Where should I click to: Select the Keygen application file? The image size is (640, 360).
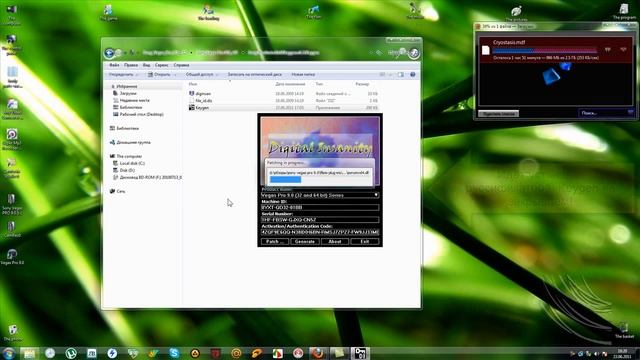click(x=283, y=108)
